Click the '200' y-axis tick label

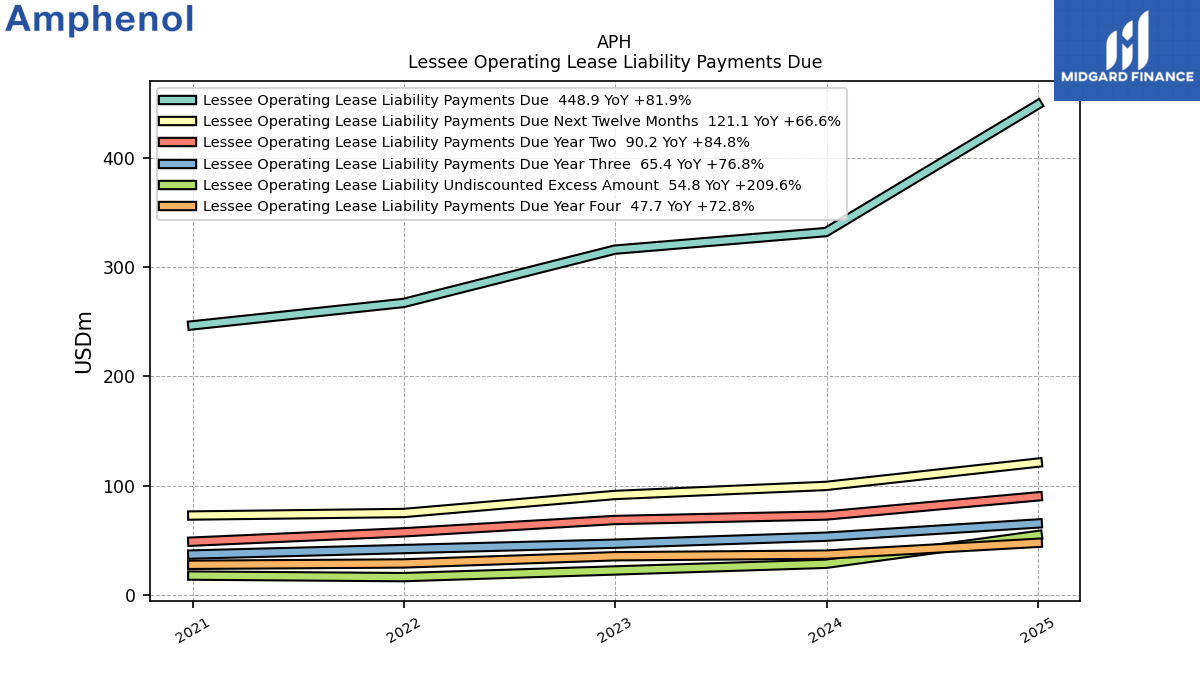point(121,377)
